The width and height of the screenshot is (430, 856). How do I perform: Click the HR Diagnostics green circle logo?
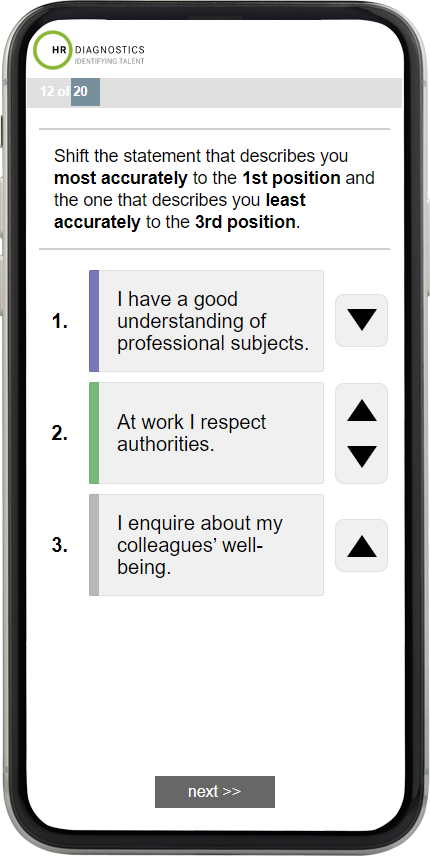51,50
